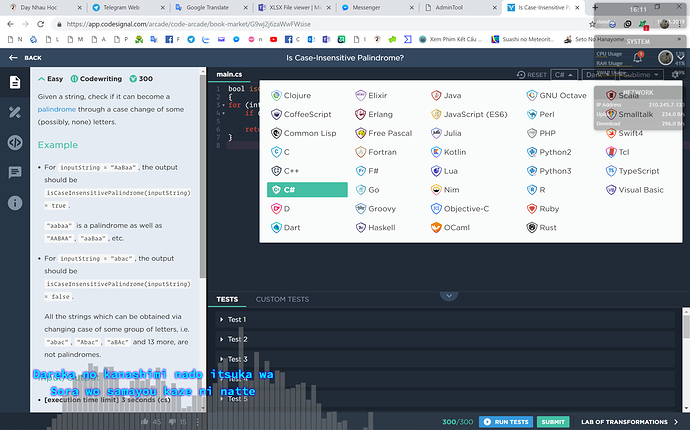Go BACK to arcade

(25, 58)
